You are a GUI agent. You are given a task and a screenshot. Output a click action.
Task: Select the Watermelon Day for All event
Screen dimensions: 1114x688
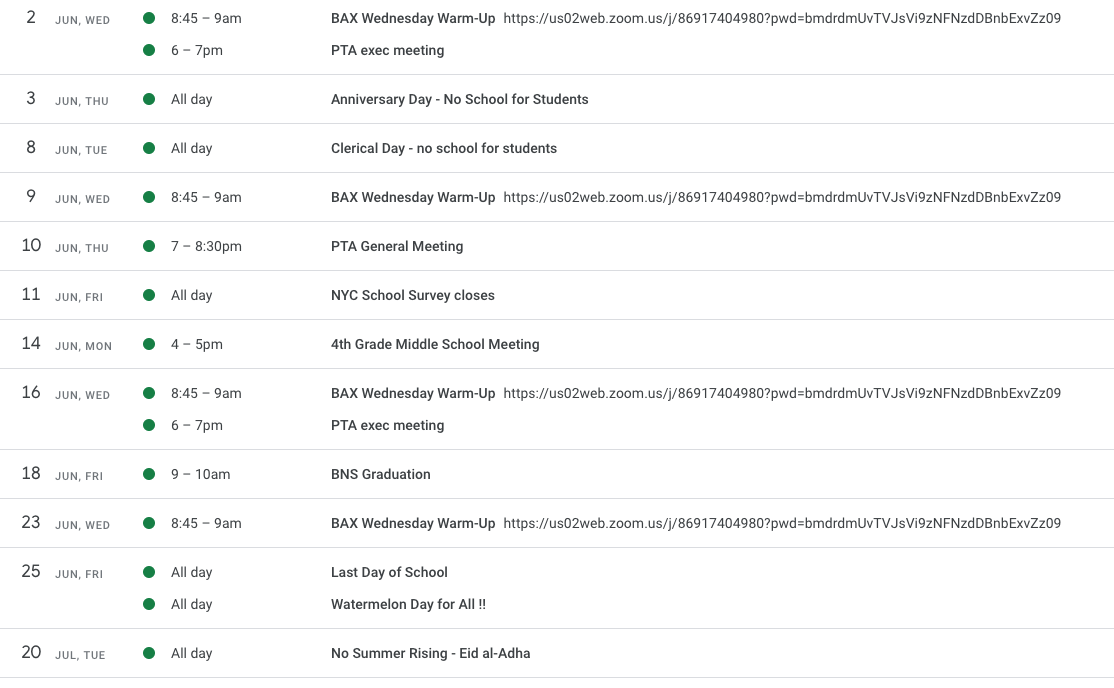pos(409,604)
